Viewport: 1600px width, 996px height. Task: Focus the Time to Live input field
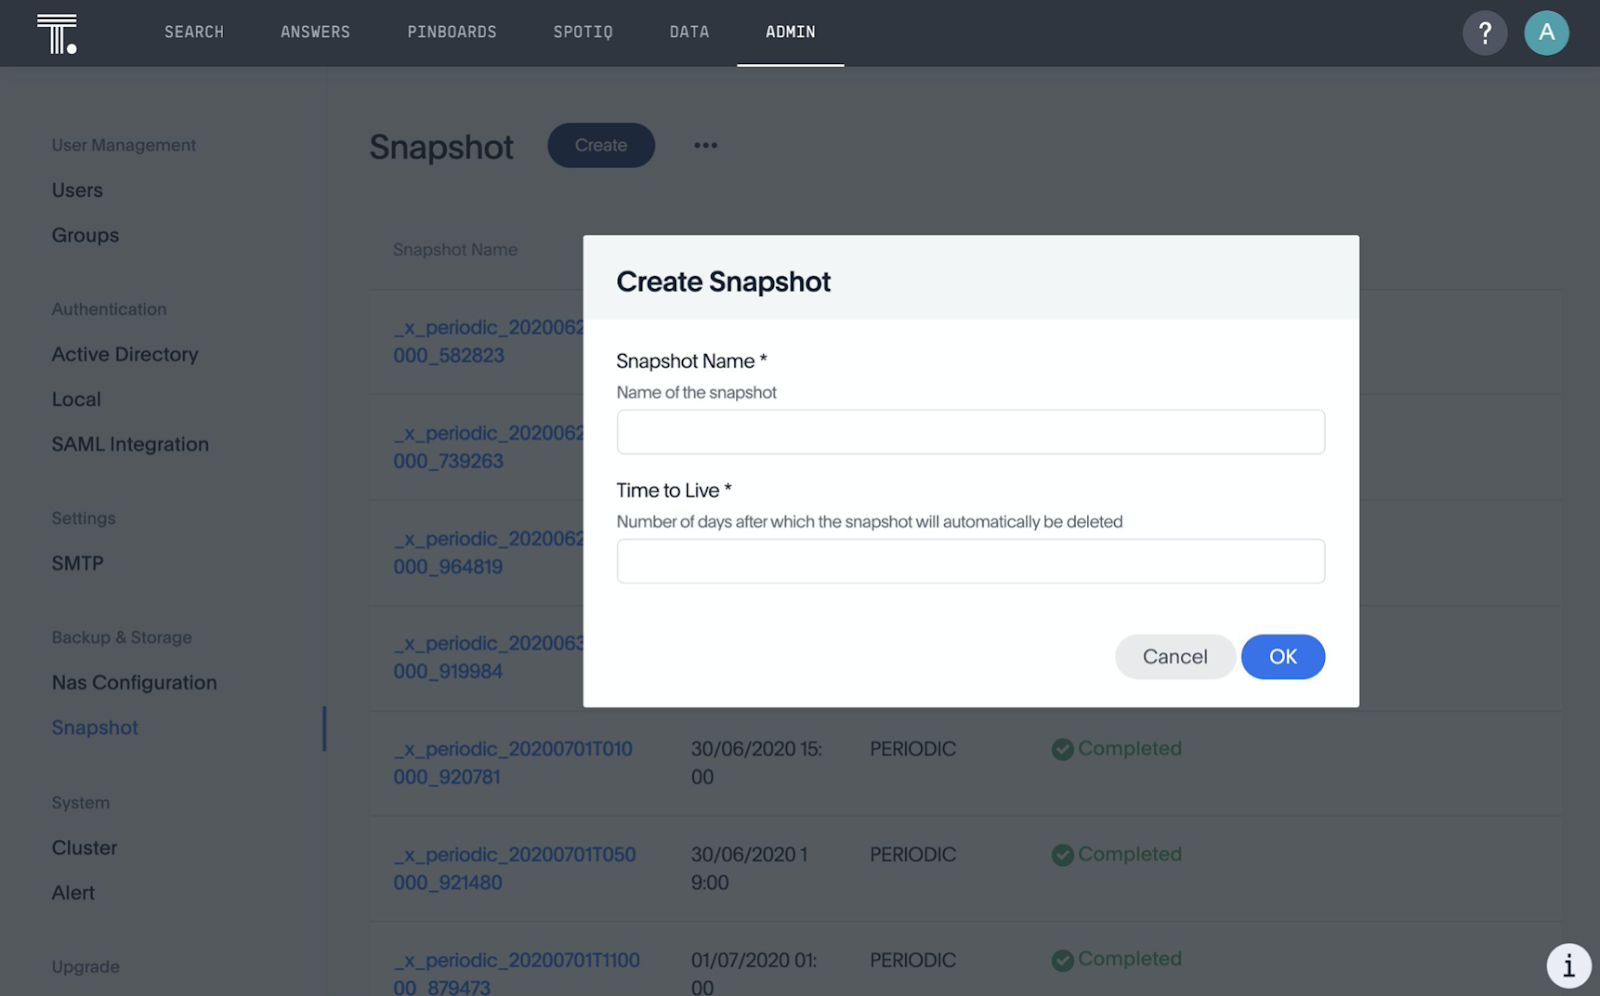click(971, 561)
